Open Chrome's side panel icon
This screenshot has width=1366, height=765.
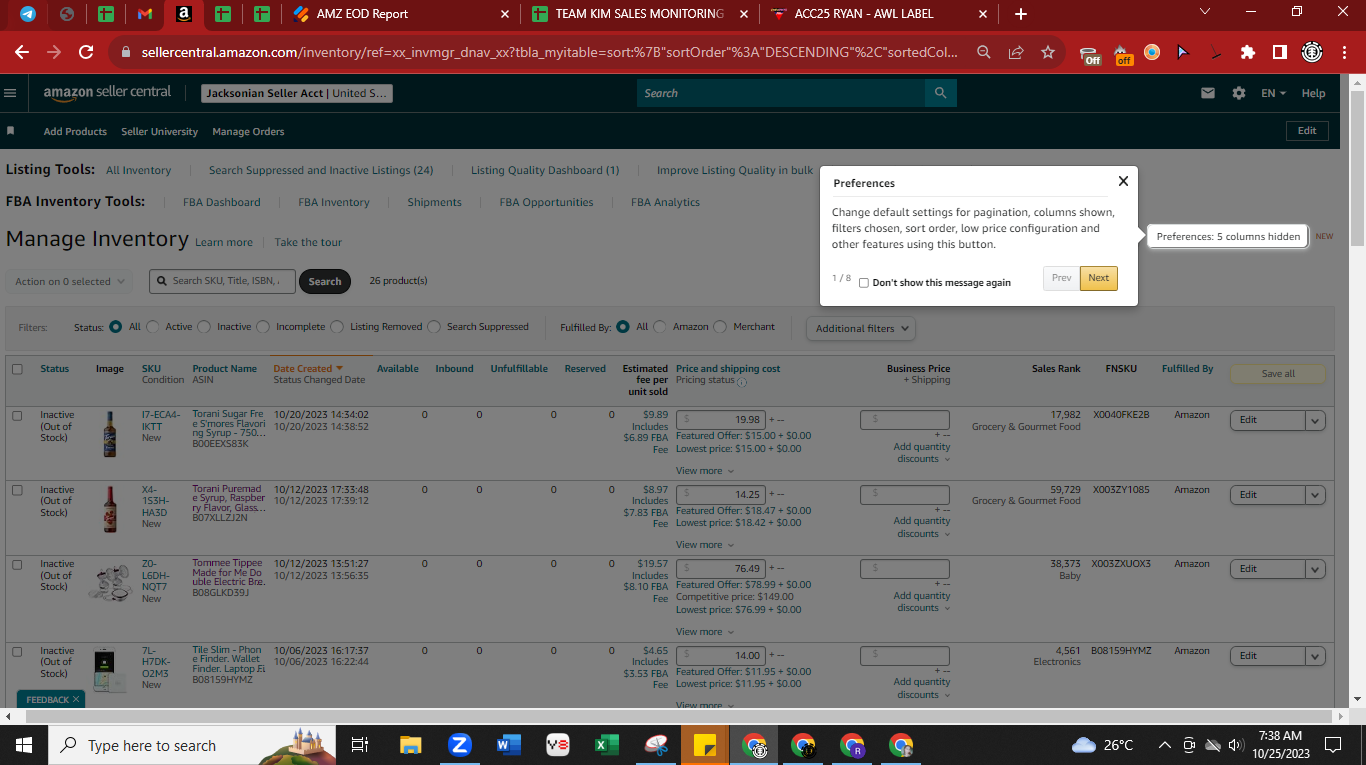(x=1280, y=52)
